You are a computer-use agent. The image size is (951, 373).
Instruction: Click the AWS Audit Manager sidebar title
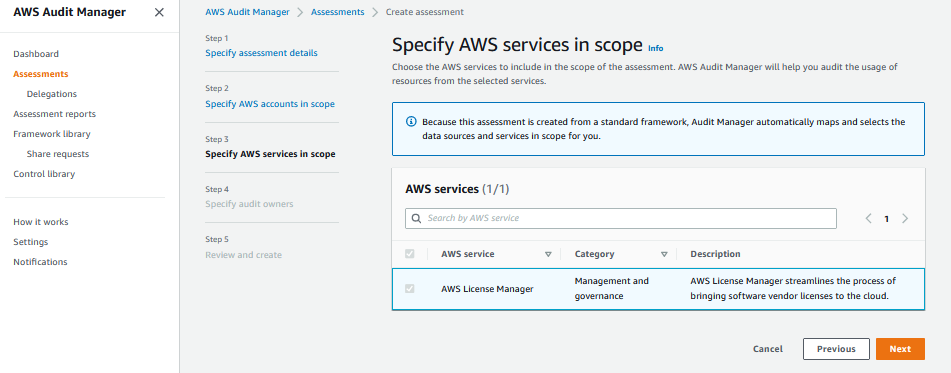point(70,12)
